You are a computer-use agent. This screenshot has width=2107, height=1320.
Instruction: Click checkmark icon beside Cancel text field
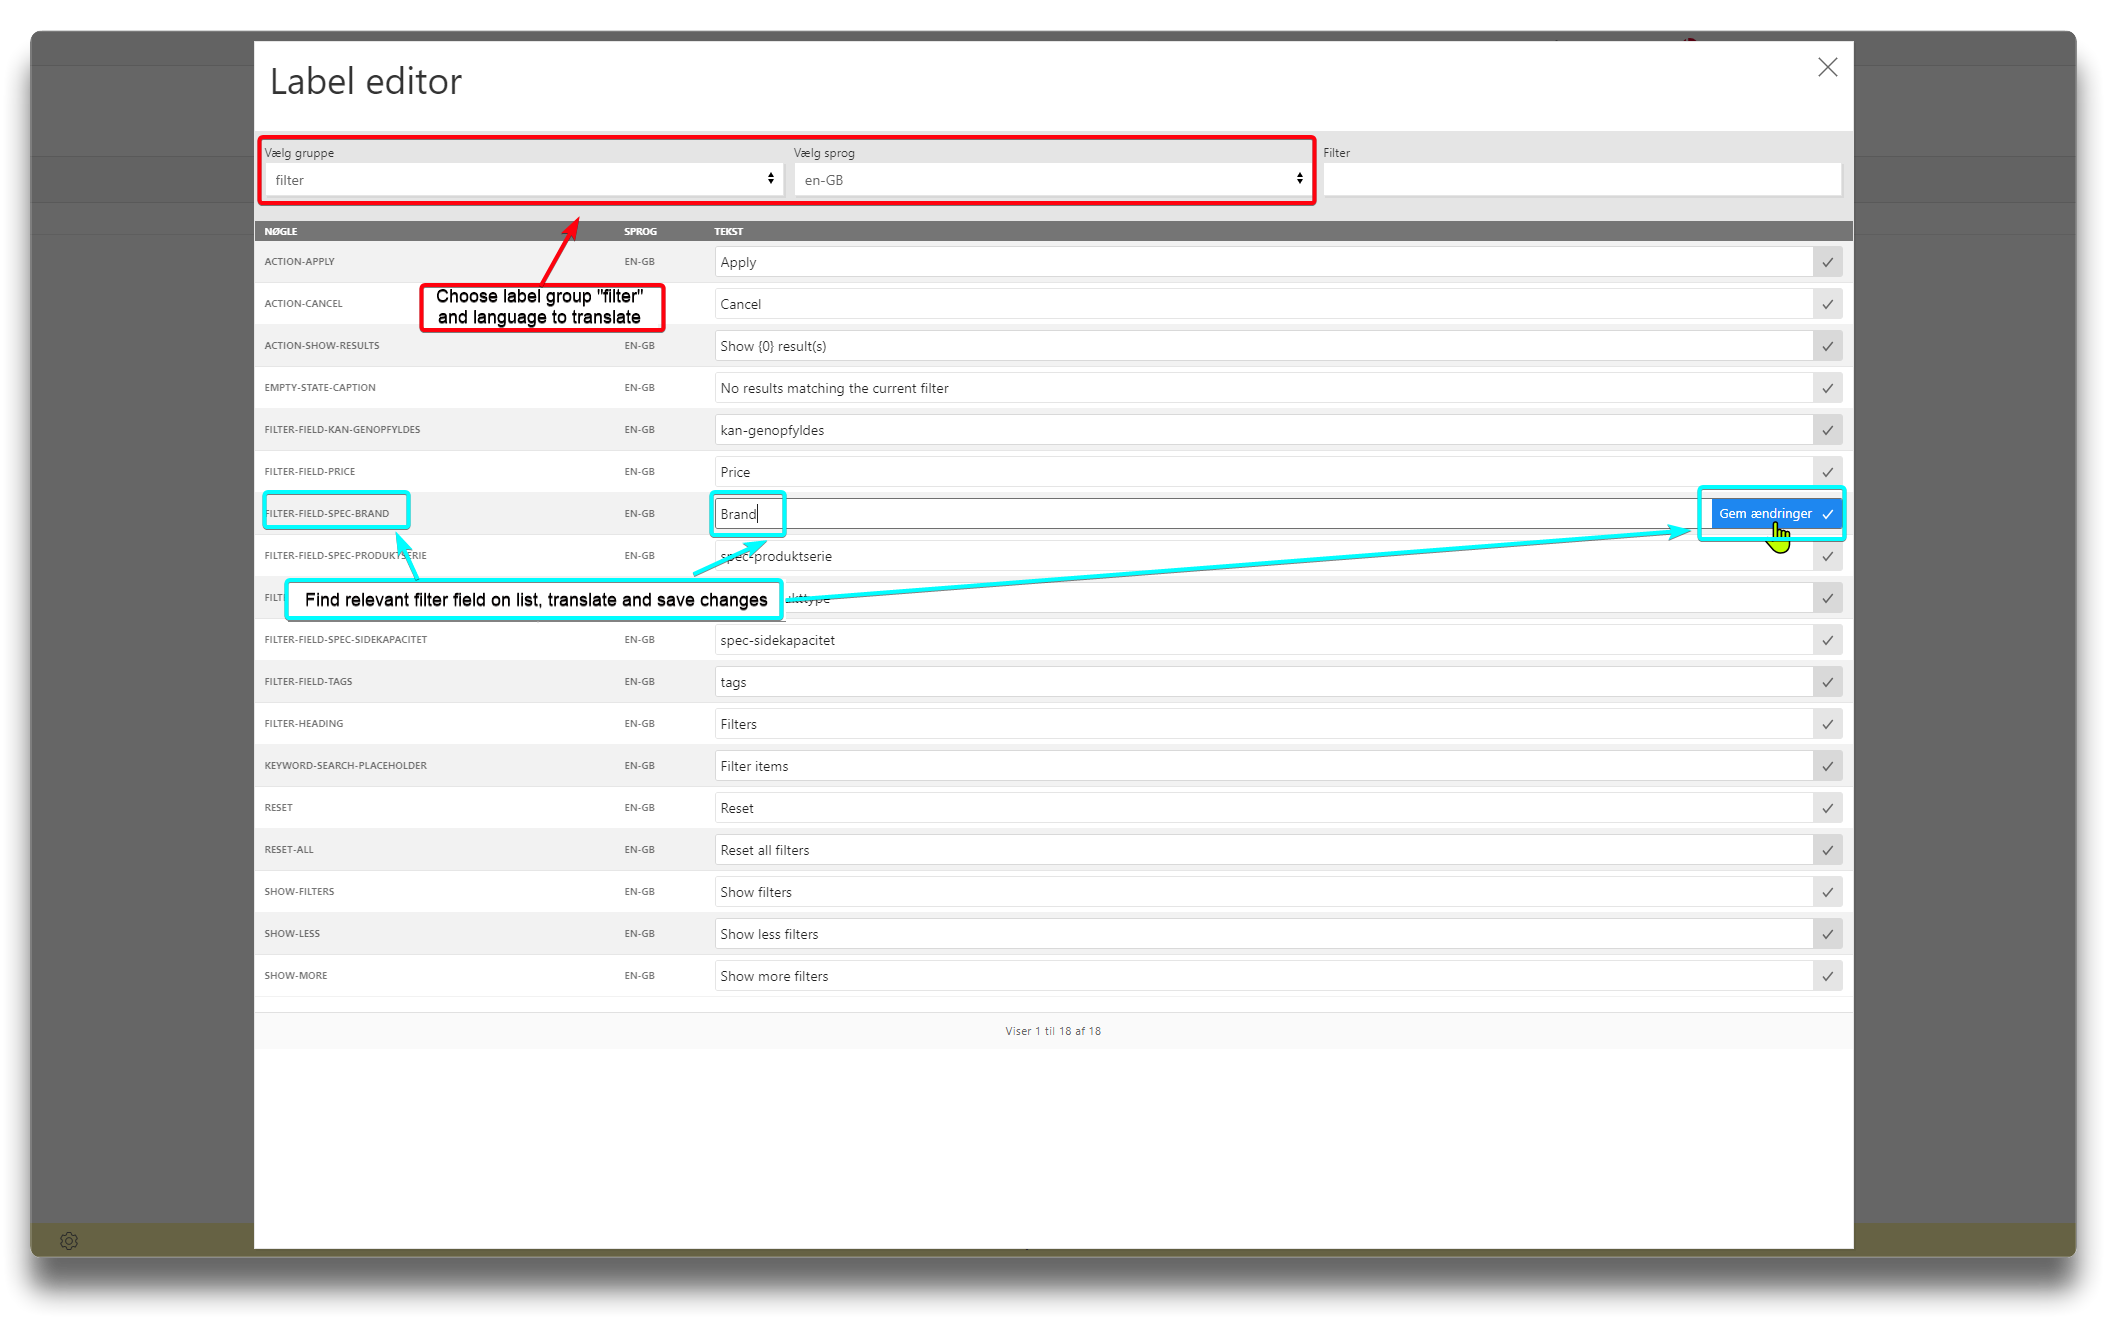coord(1827,304)
